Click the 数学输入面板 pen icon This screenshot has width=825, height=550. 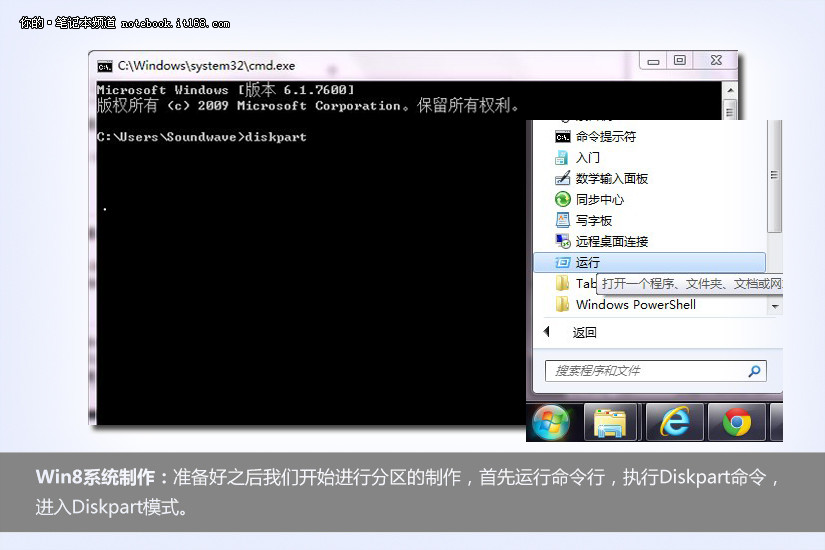pos(562,178)
